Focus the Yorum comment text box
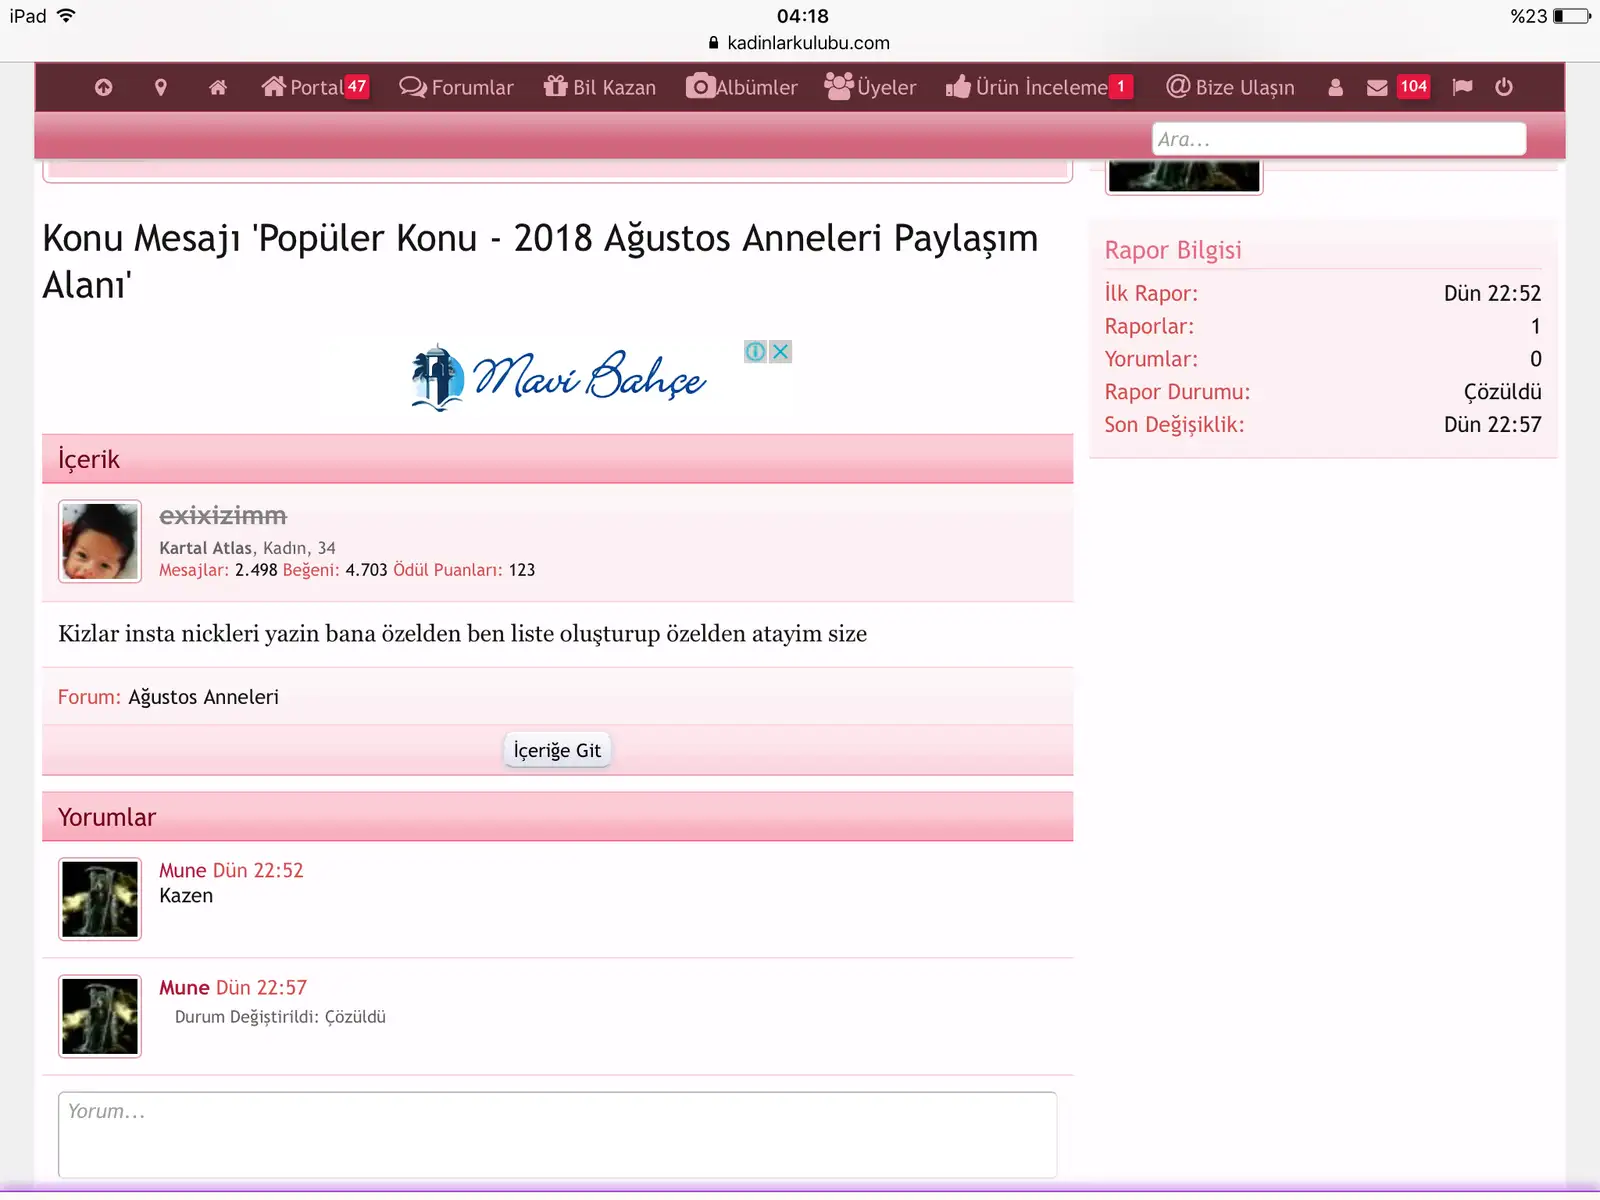The width and height of the screenshot is (1600, 1200). click(557, 1134)
